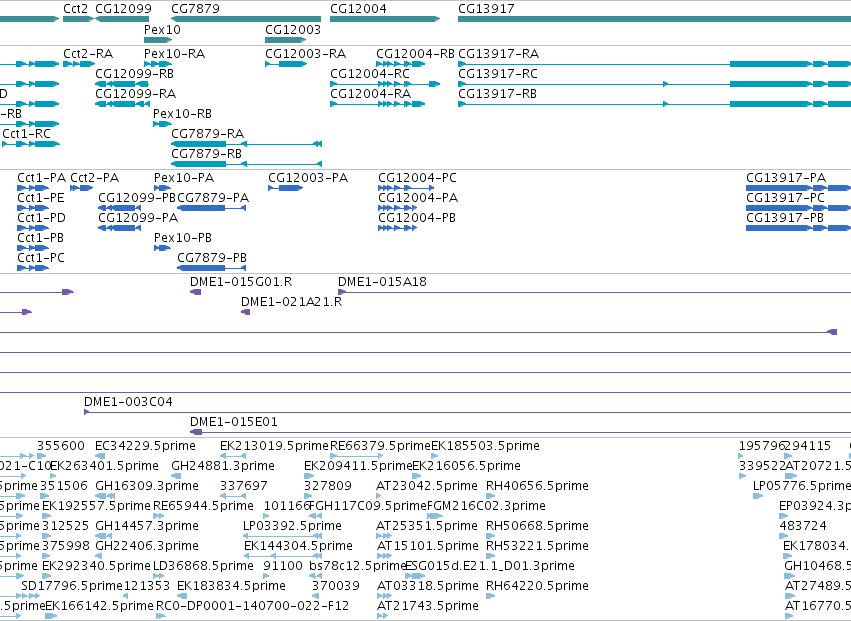Open protein CG7879-PA

point(213,198)
